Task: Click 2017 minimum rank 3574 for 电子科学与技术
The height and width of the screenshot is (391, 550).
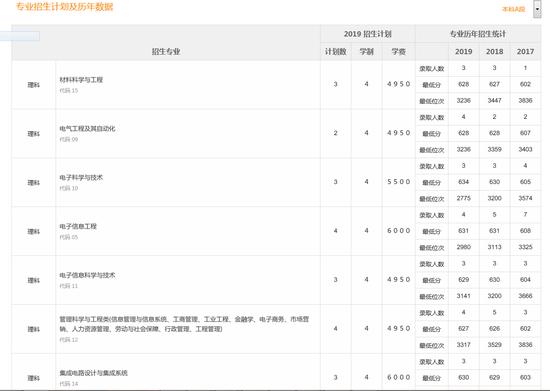Action: click(525, 198)
